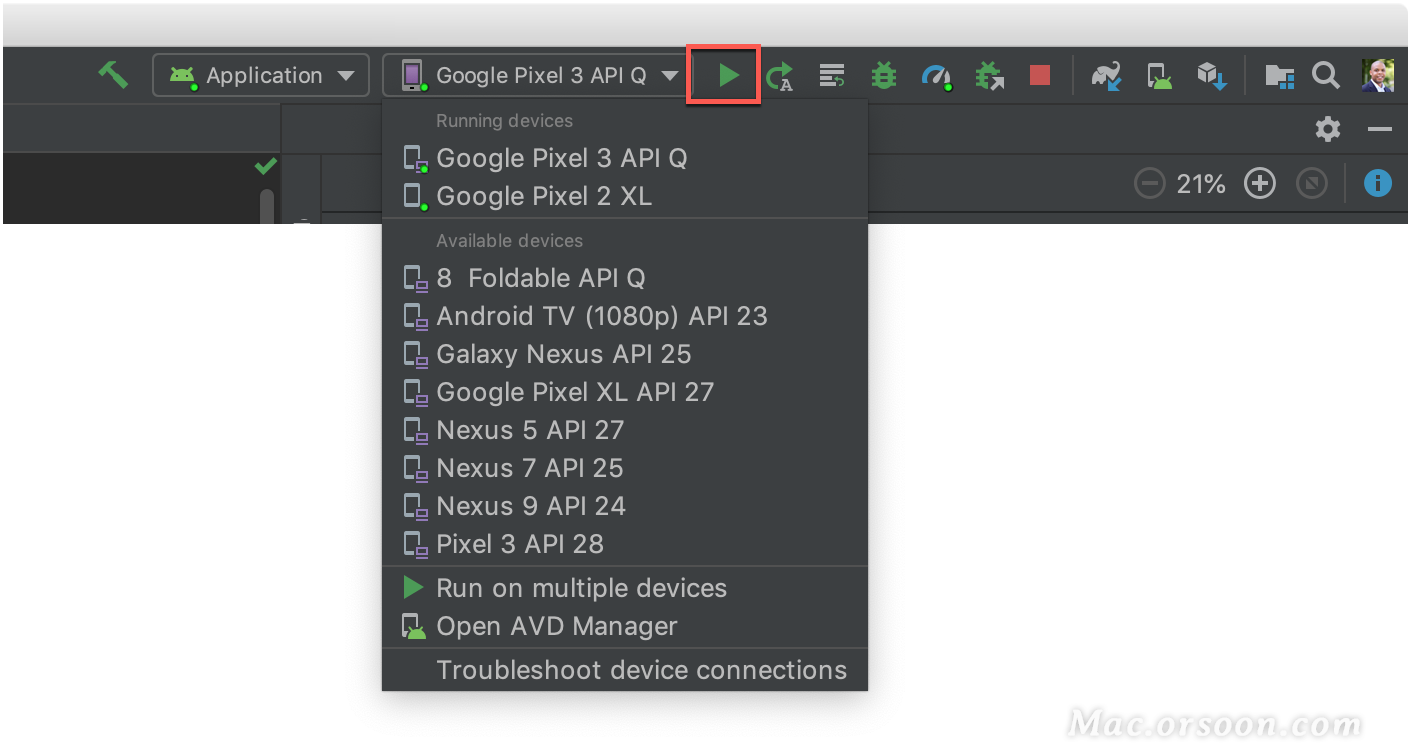Open the Profiler gauge icon
The height and width of the screenshot is (750, 1412).
click(x=936, y=77)
